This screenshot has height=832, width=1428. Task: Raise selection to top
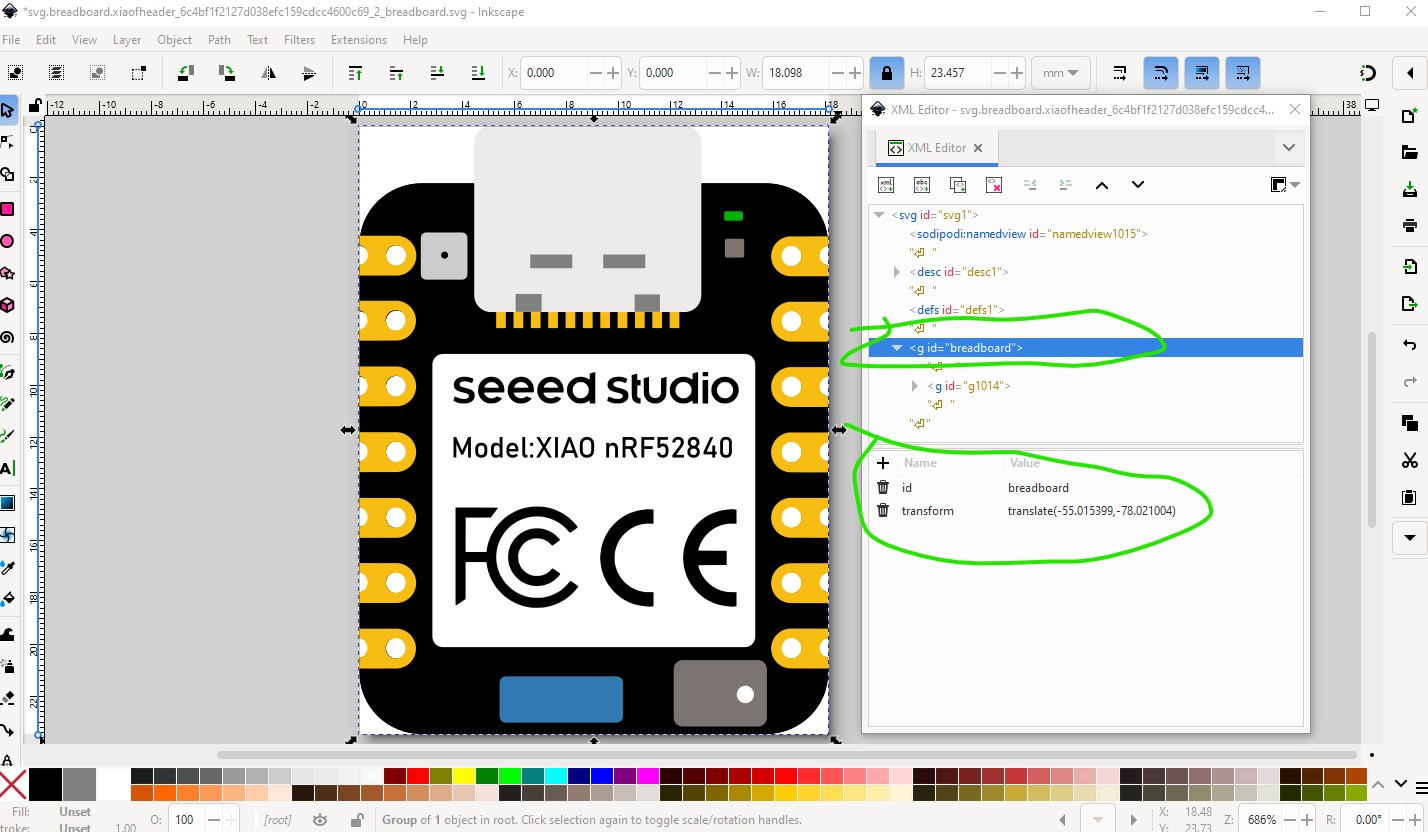pyautogui.click(x=355, y=73)
